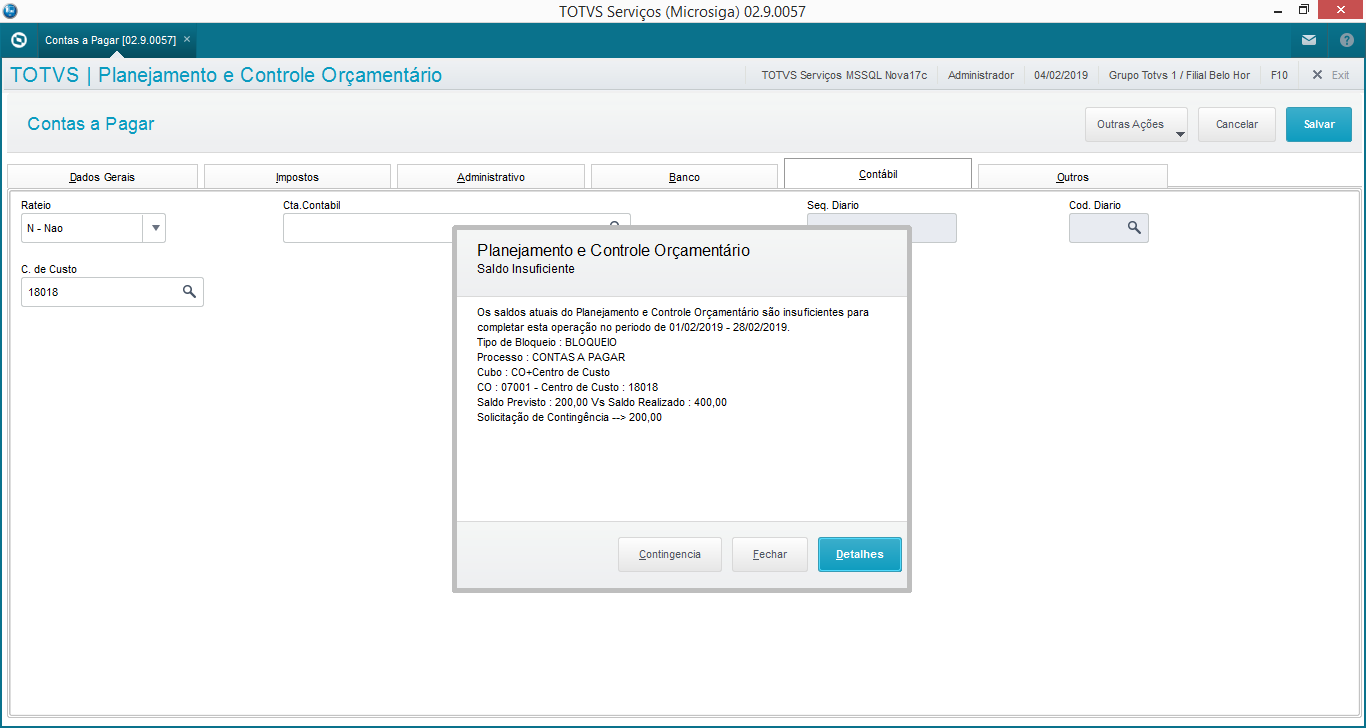
Task: Click the 'Cubo : CO+Centro de Custo' line
Action: pos(544,372)
